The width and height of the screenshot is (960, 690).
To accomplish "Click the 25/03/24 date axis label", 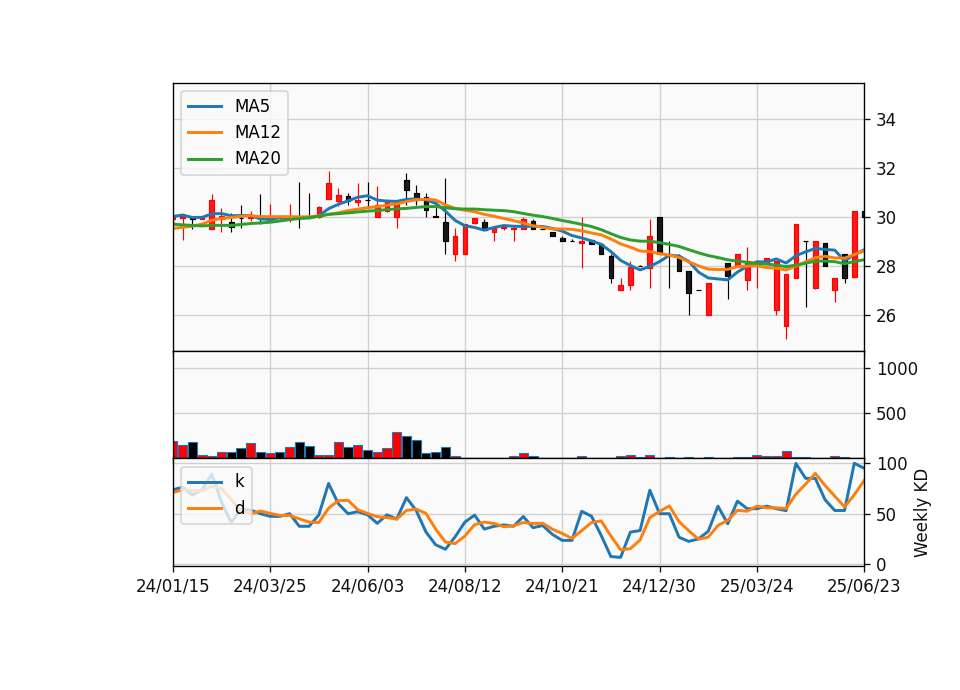I will pos(756,586).
